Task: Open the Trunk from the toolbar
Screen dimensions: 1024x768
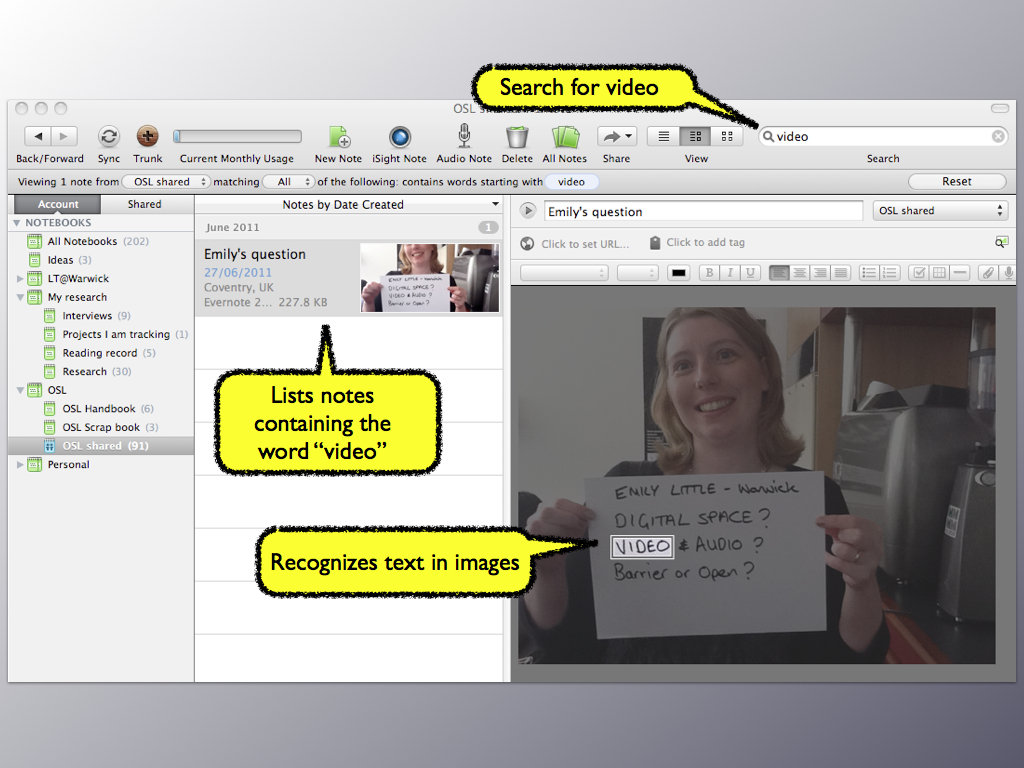Action: pyautogui.click(x=147, y=137)
